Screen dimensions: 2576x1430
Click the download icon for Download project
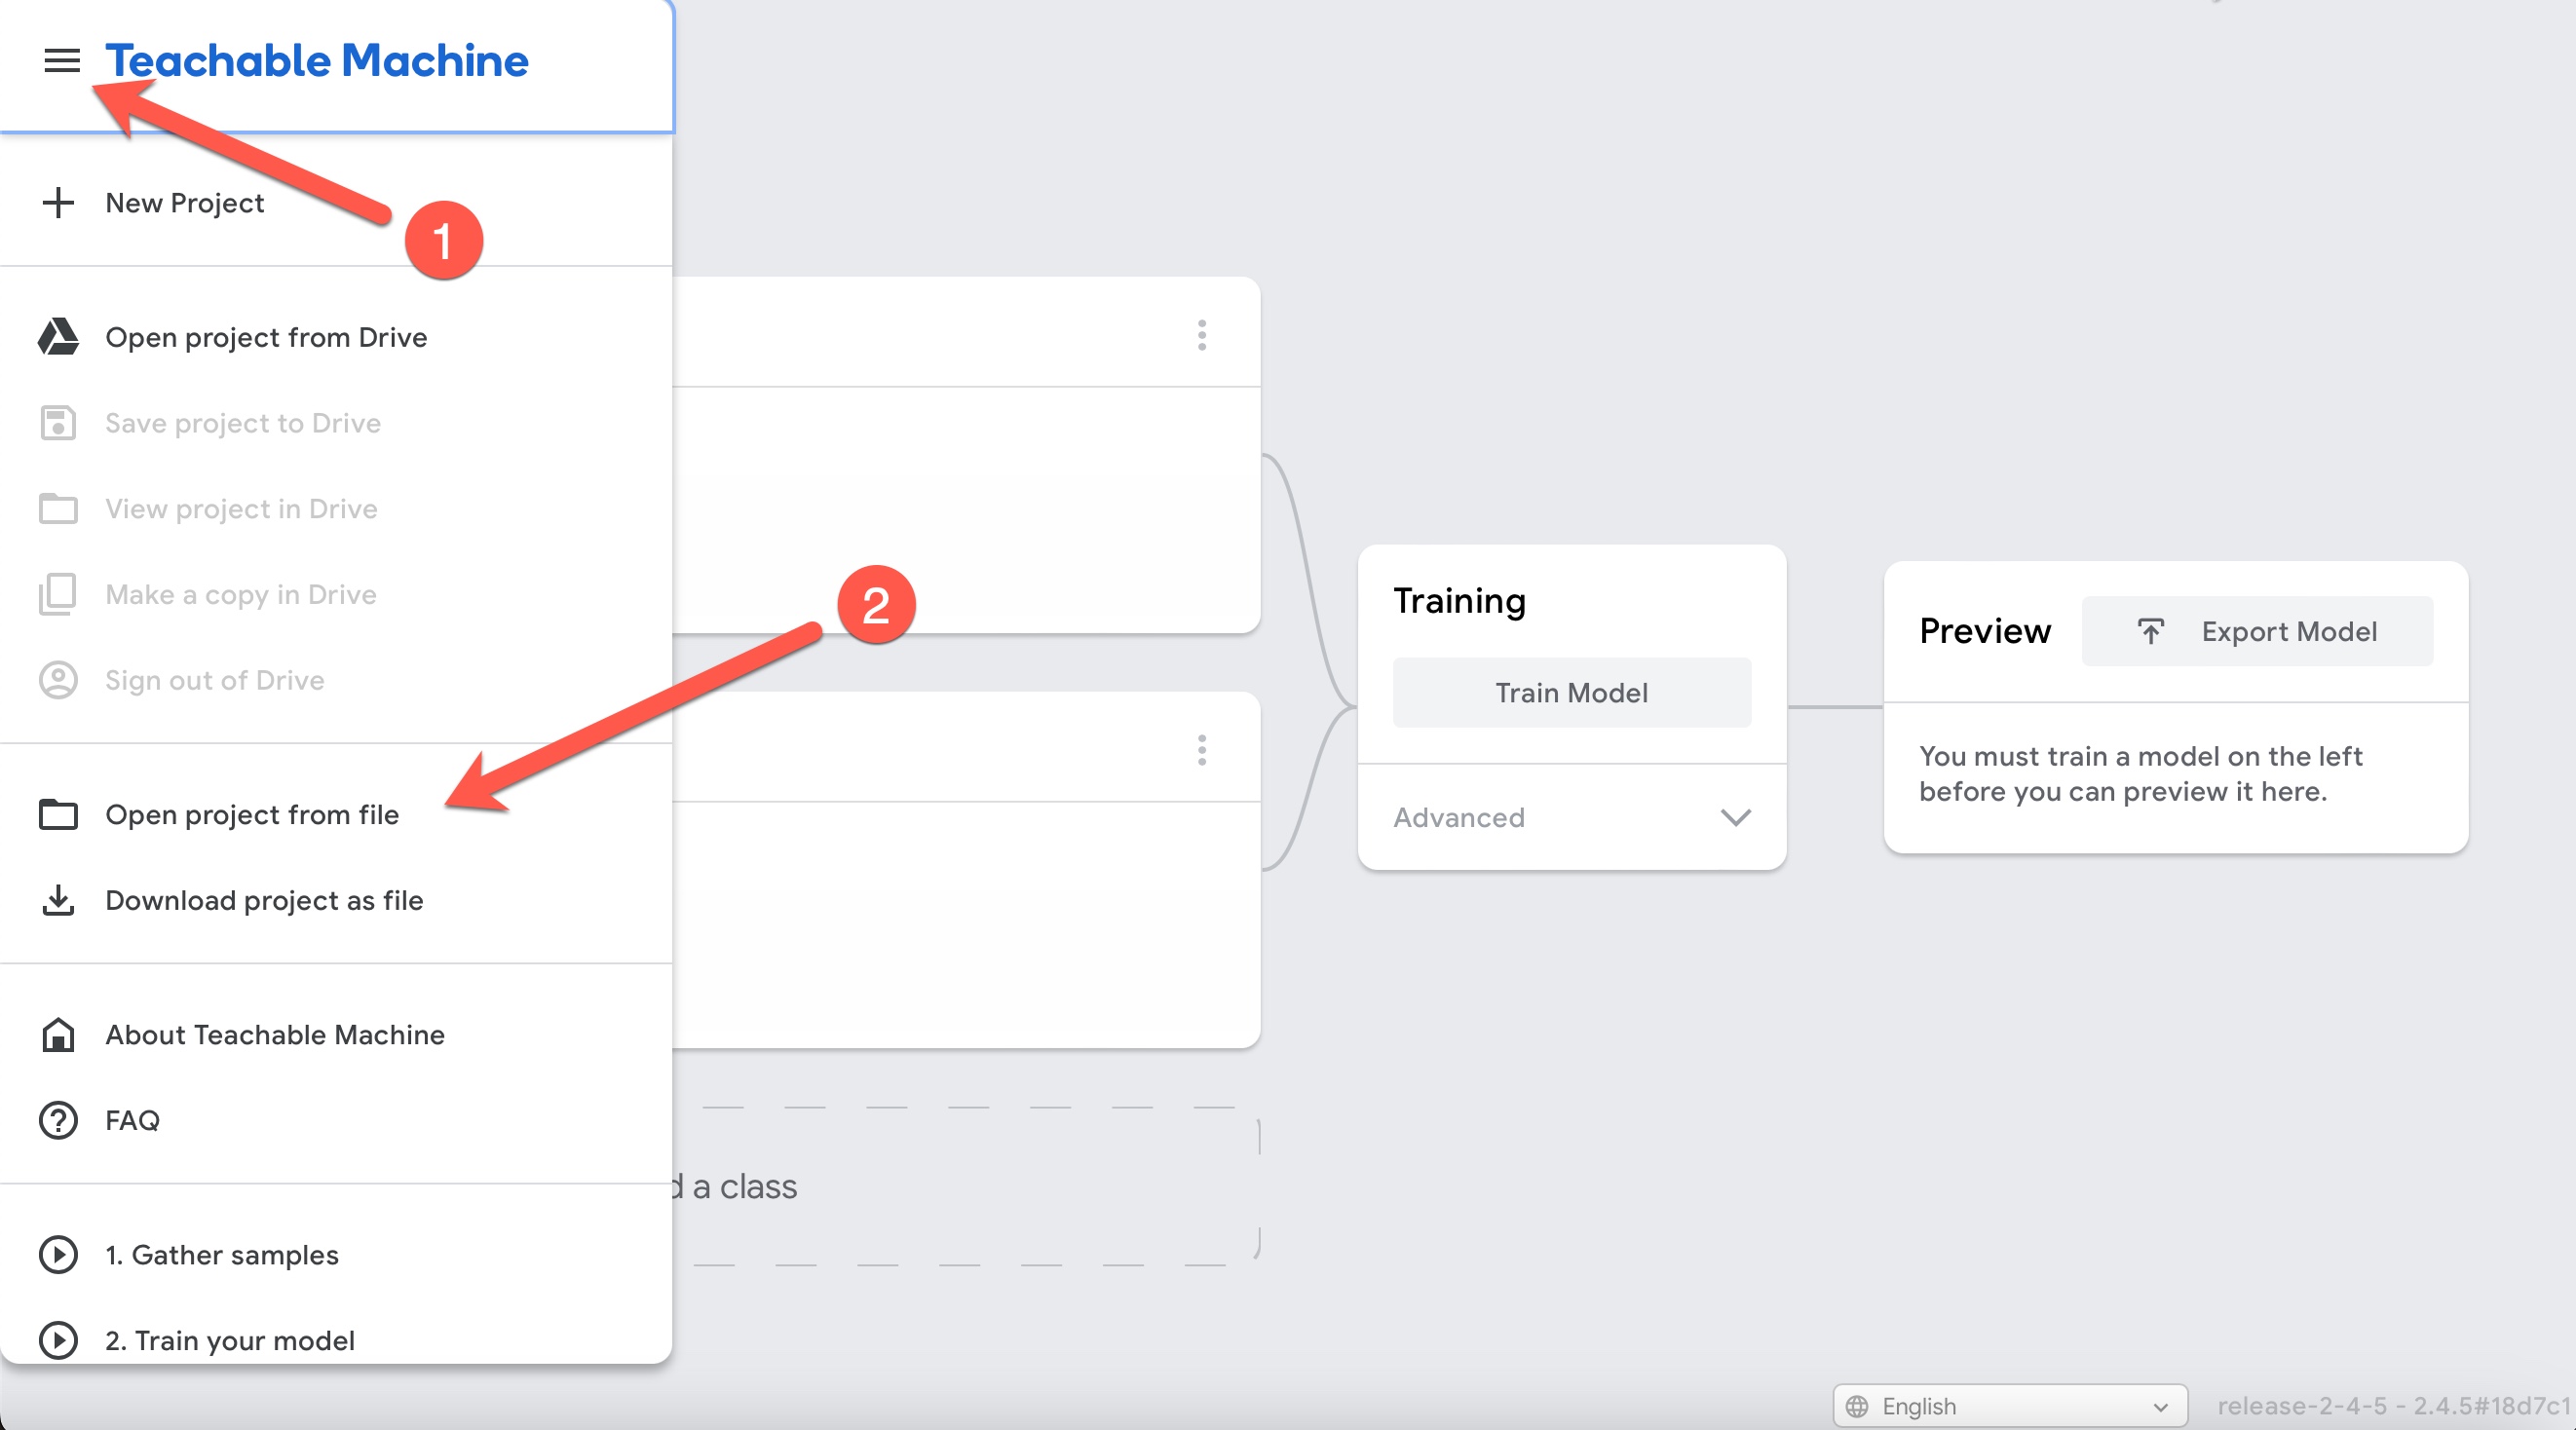58,900
